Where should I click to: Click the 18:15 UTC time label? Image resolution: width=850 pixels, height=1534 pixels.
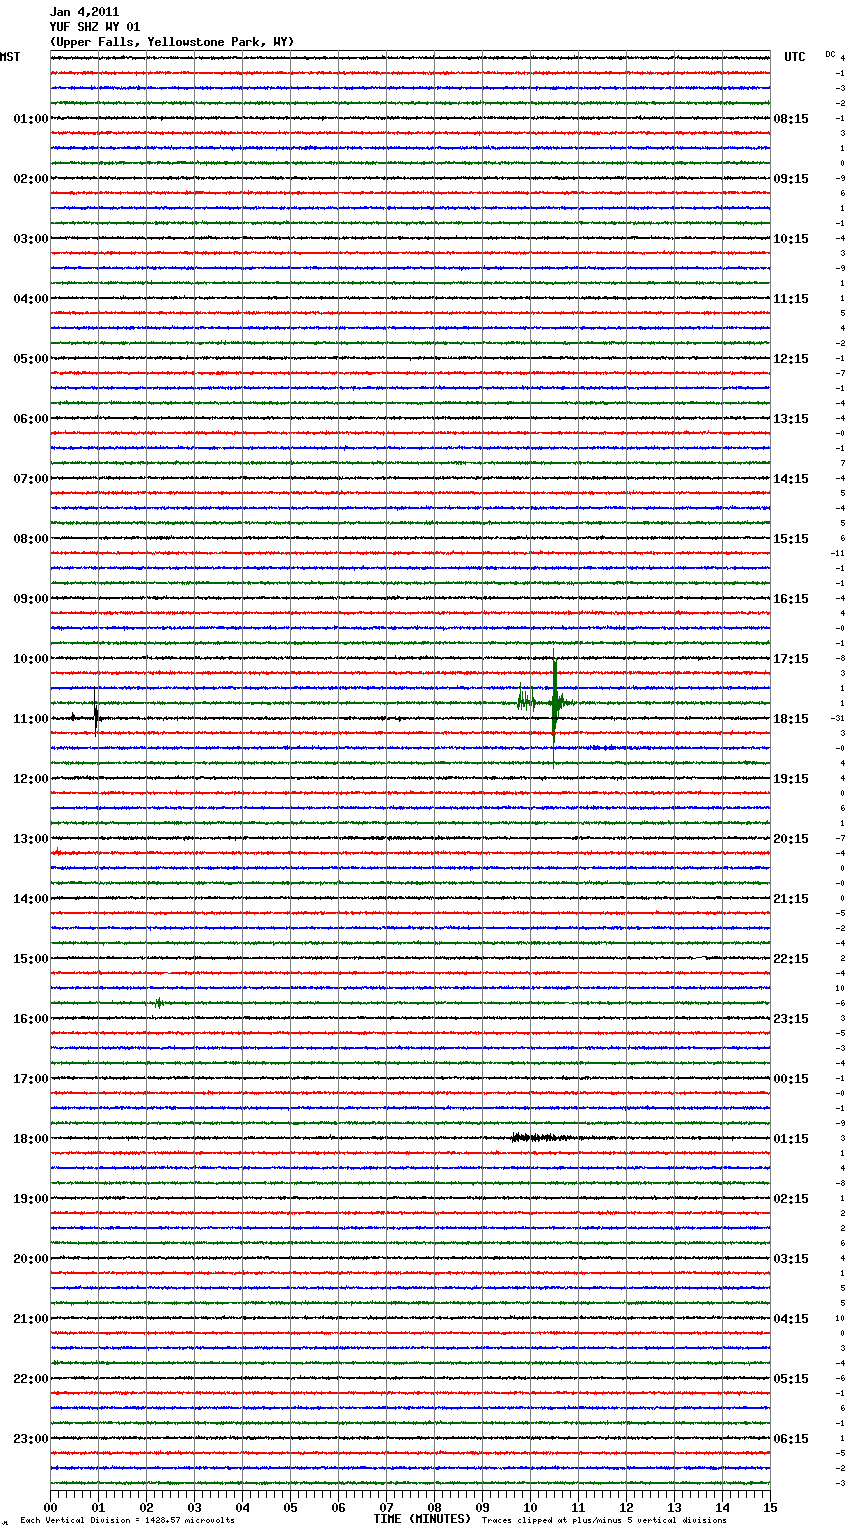click(x=791, y=719)
